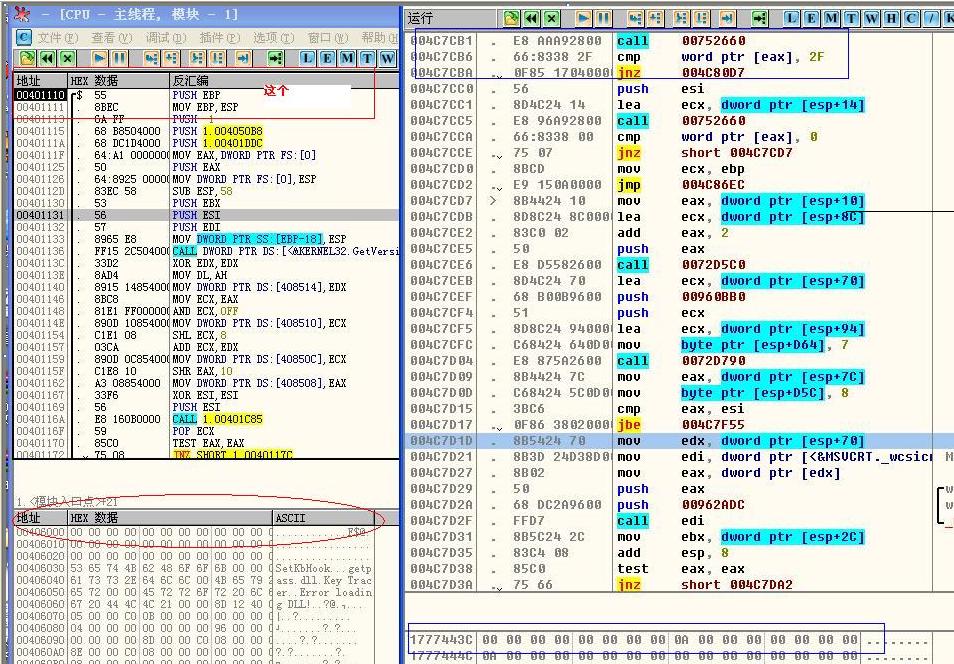Trace into in right window toolbar

[x=682, y=18]
